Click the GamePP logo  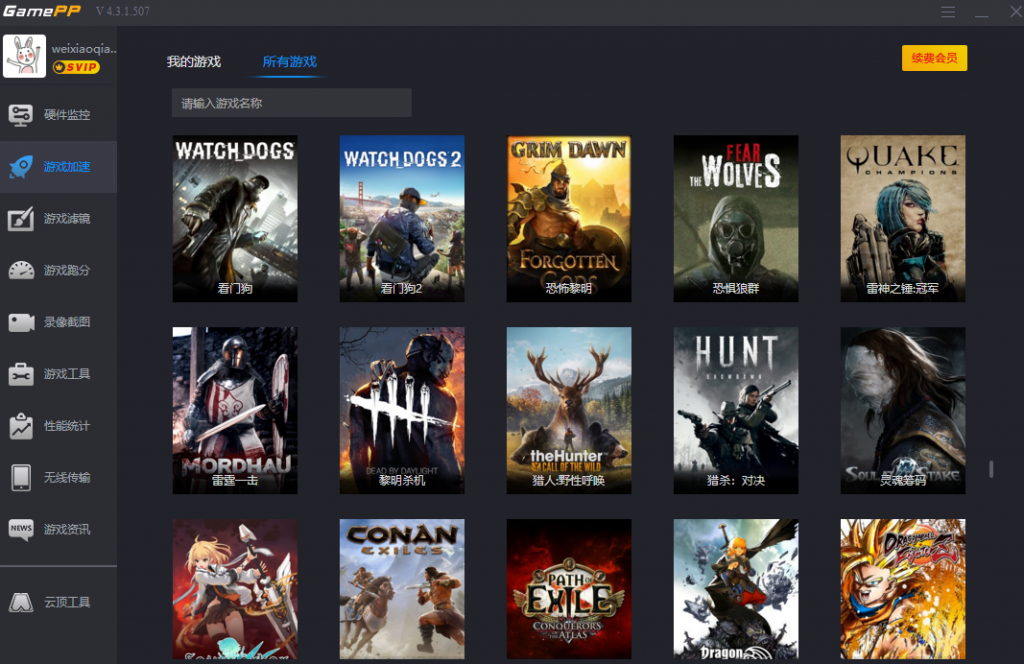pos(42,11)
